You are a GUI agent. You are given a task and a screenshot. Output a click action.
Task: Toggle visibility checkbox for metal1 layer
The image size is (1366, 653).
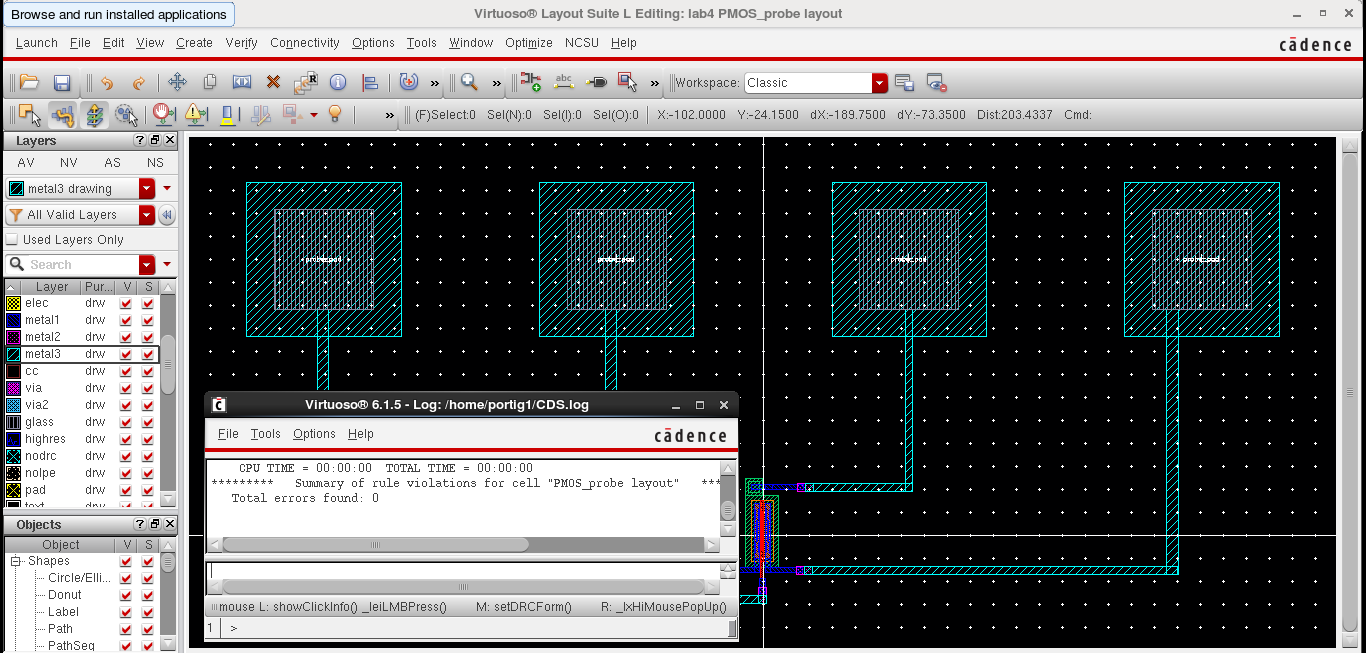[126, 320]
